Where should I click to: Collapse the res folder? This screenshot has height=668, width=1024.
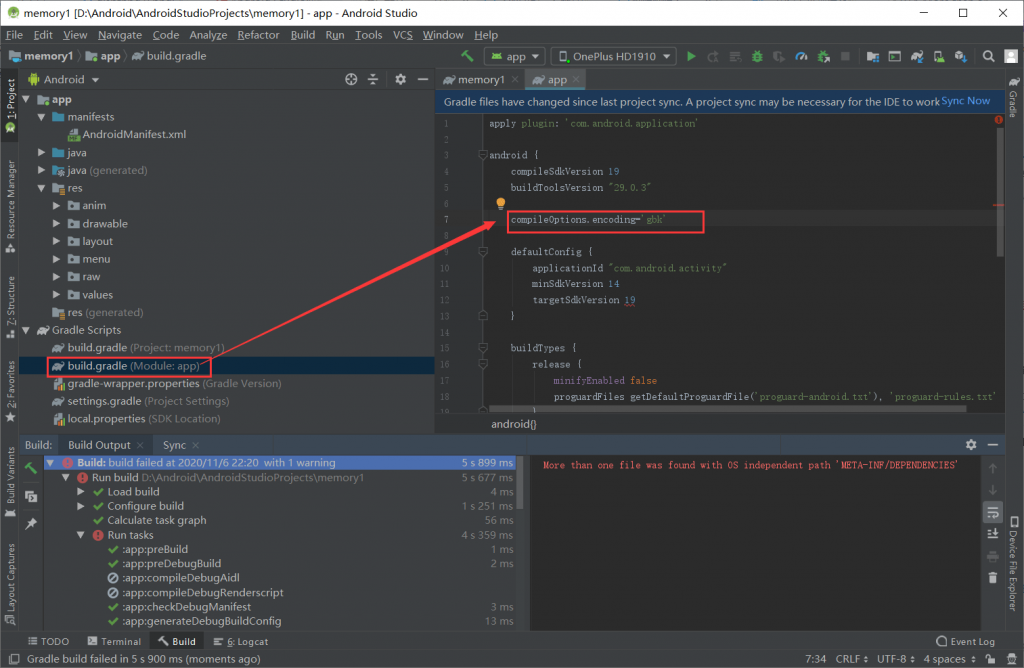41,188
